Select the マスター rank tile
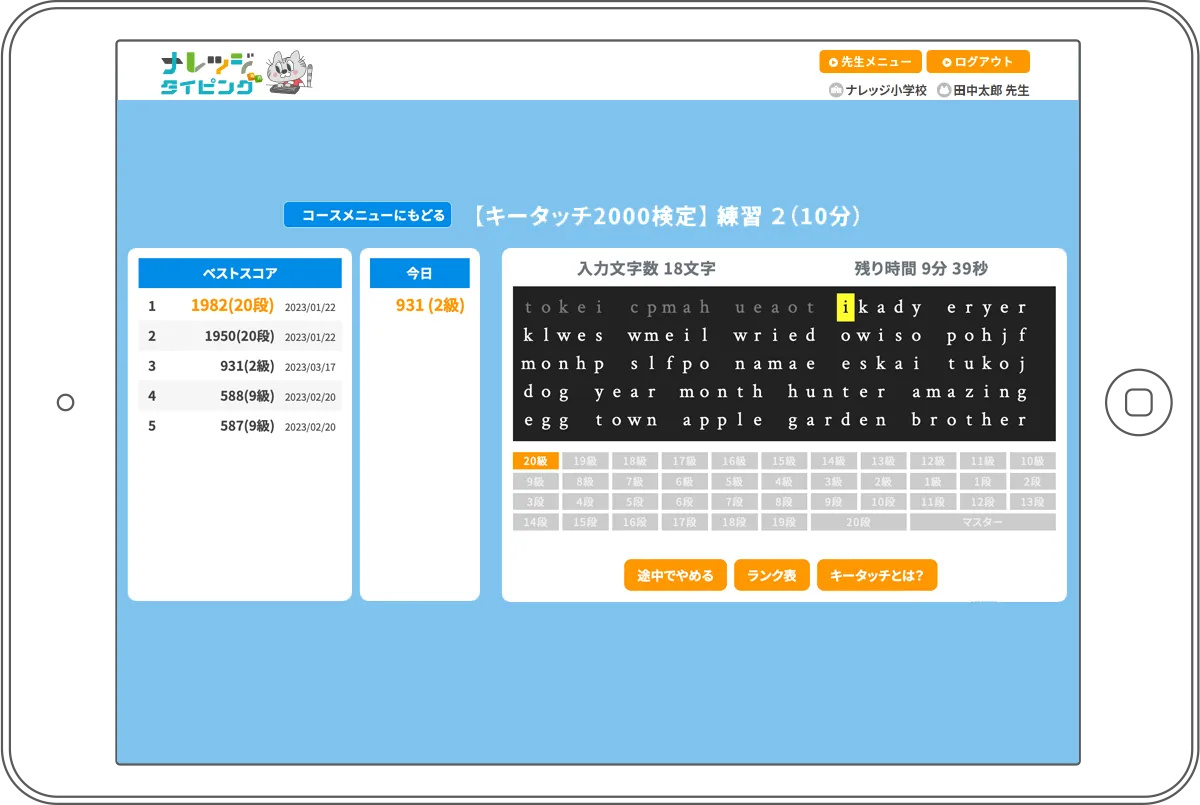 tap(982, 522)
